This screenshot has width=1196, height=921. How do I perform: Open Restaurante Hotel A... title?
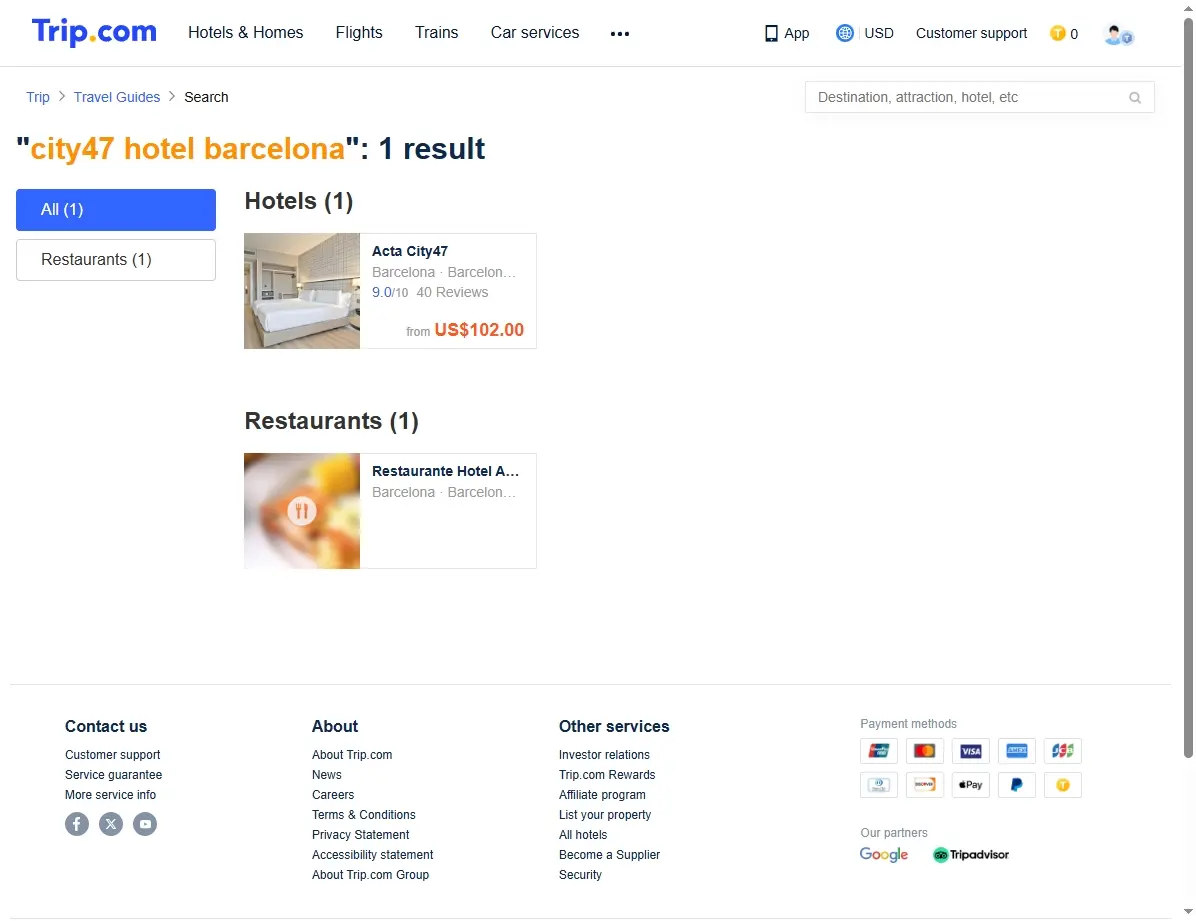click(x=445, y=472)
